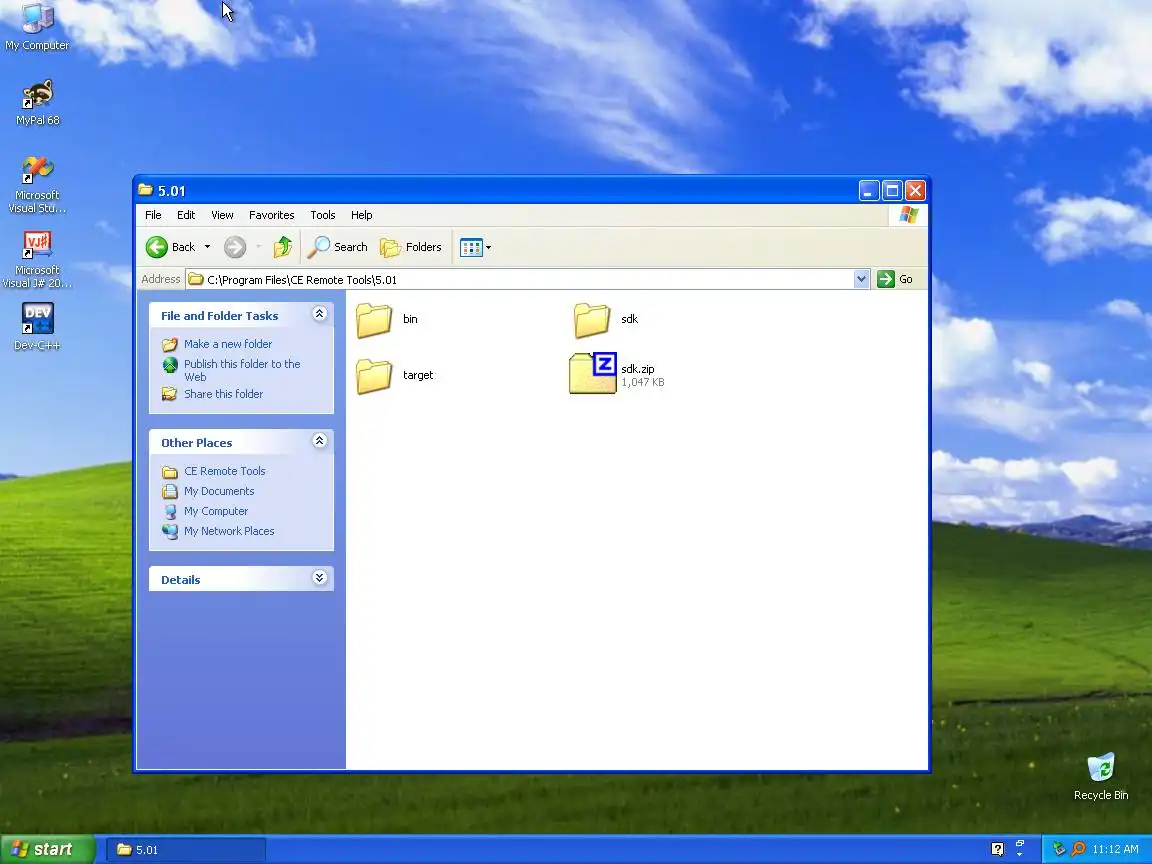1152x864 pixels.
Task: Click the Windows flag logo throbber
Action: pos(909,215)
